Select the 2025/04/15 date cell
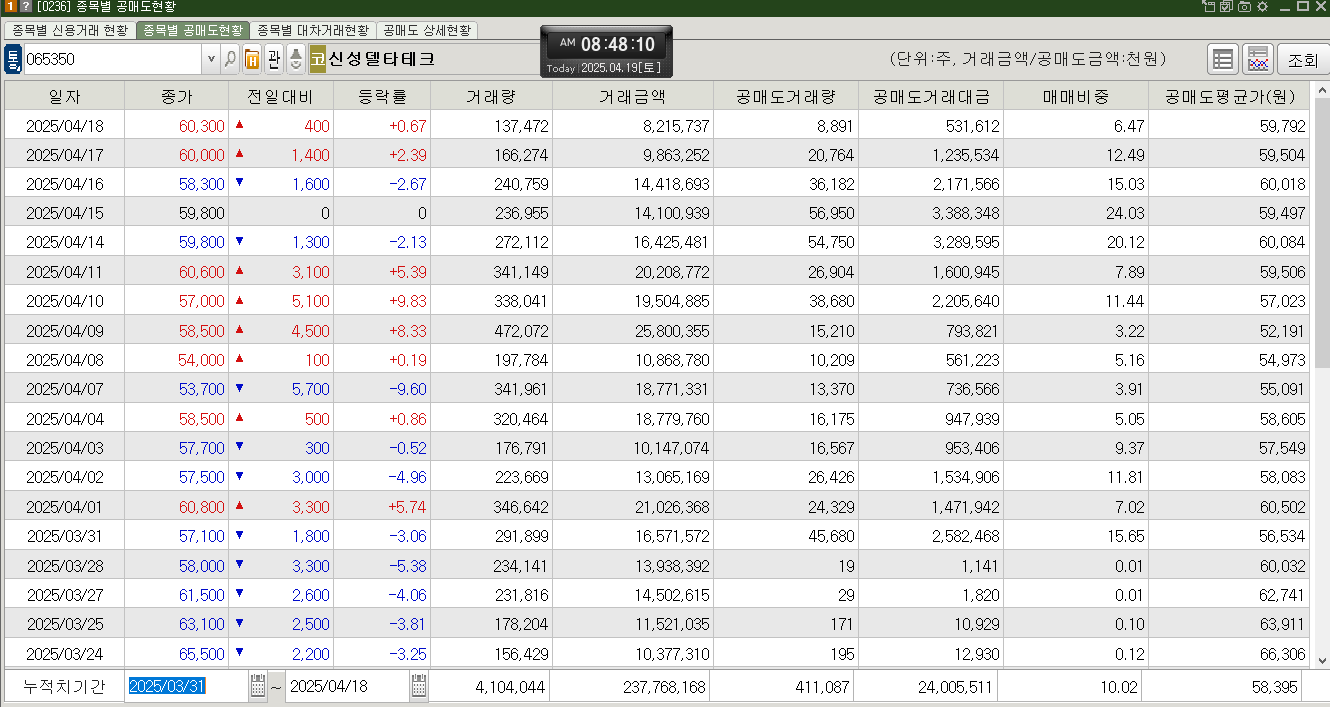 click(x=64, y=213)
